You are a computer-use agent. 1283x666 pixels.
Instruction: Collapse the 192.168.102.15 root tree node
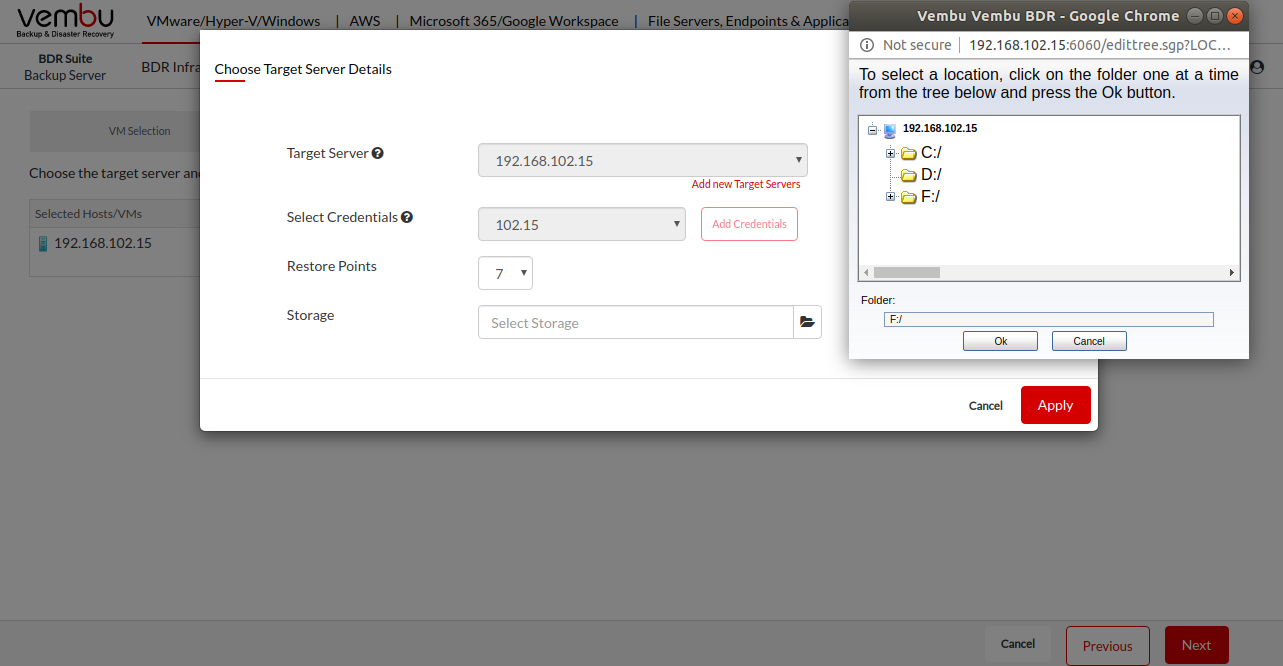[872, 130]
